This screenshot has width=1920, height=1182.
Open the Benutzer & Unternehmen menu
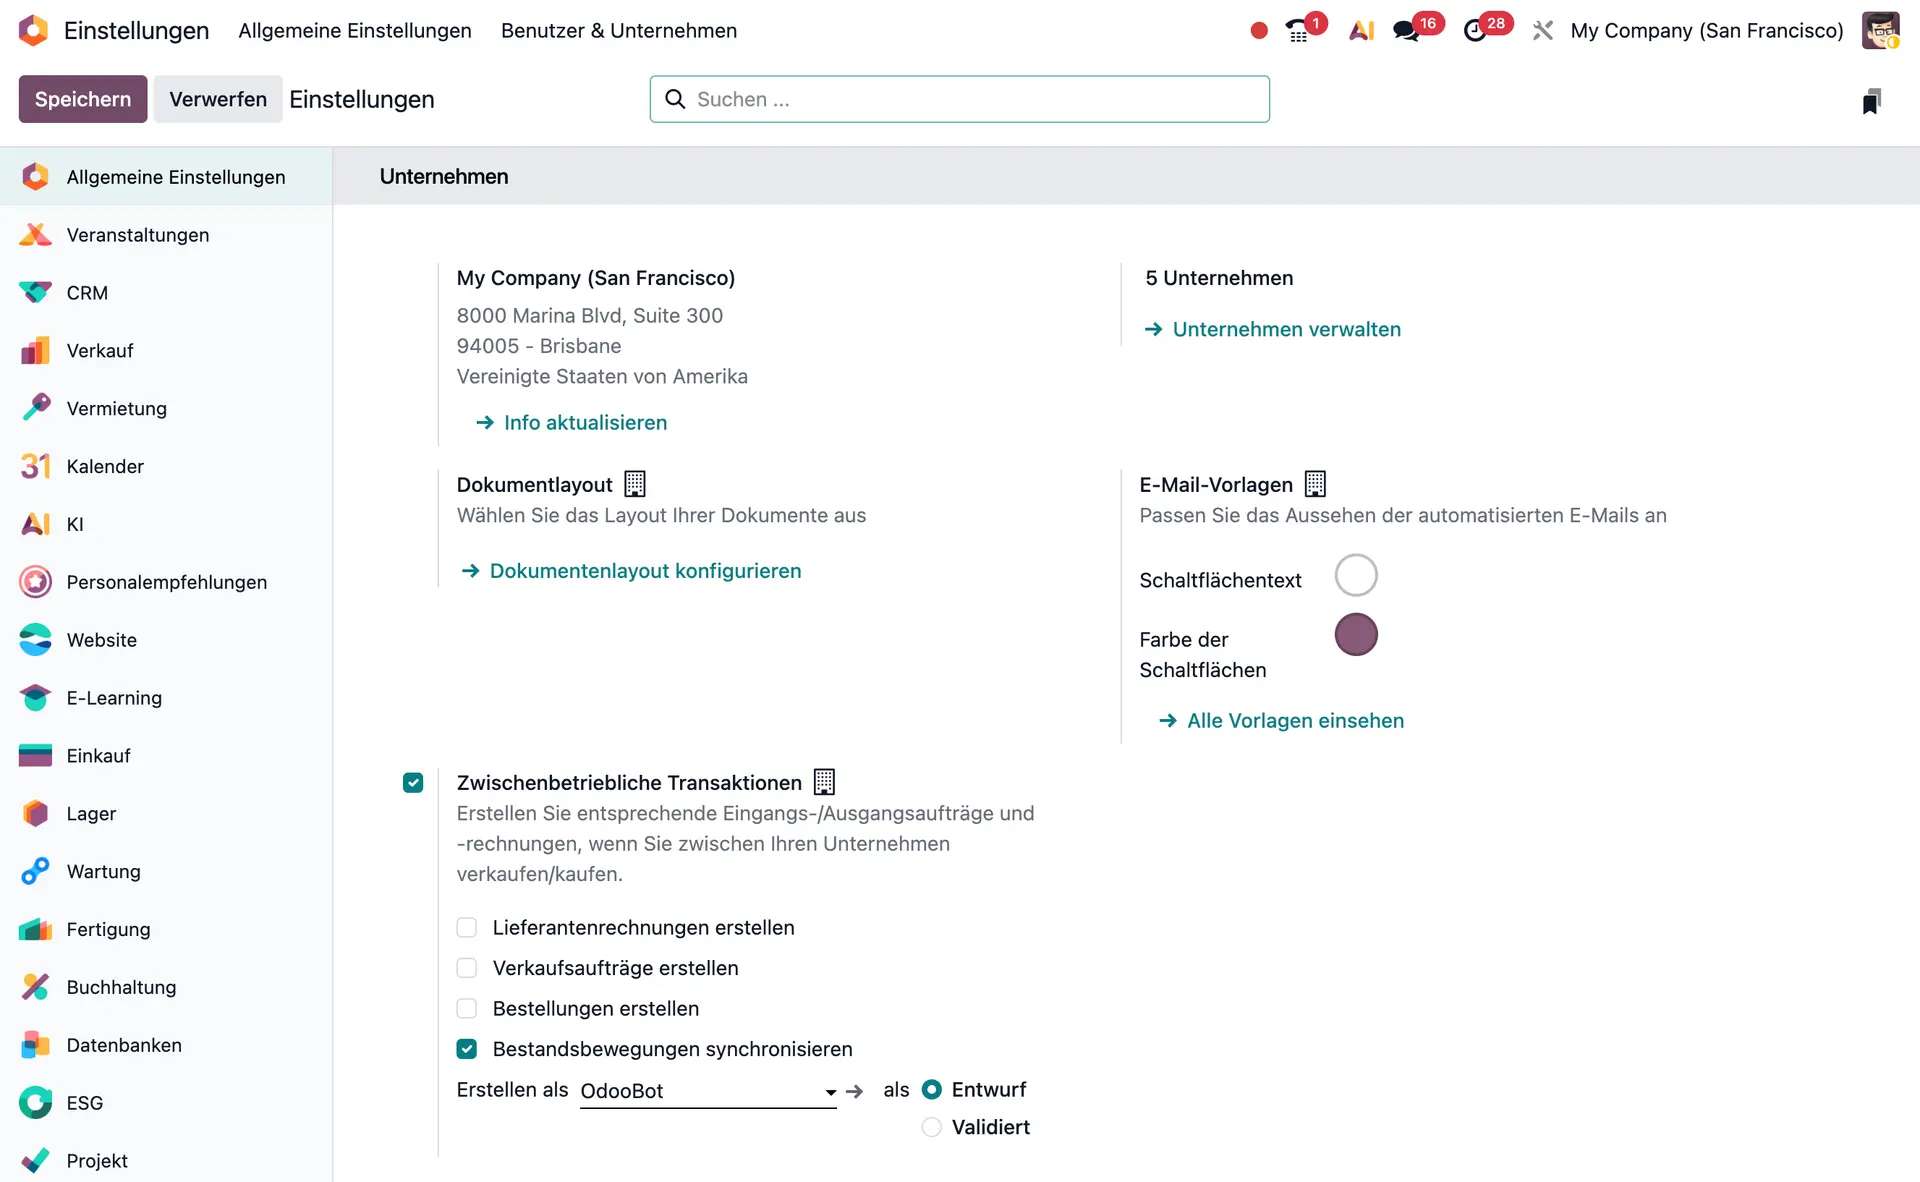tap(619, 31)
